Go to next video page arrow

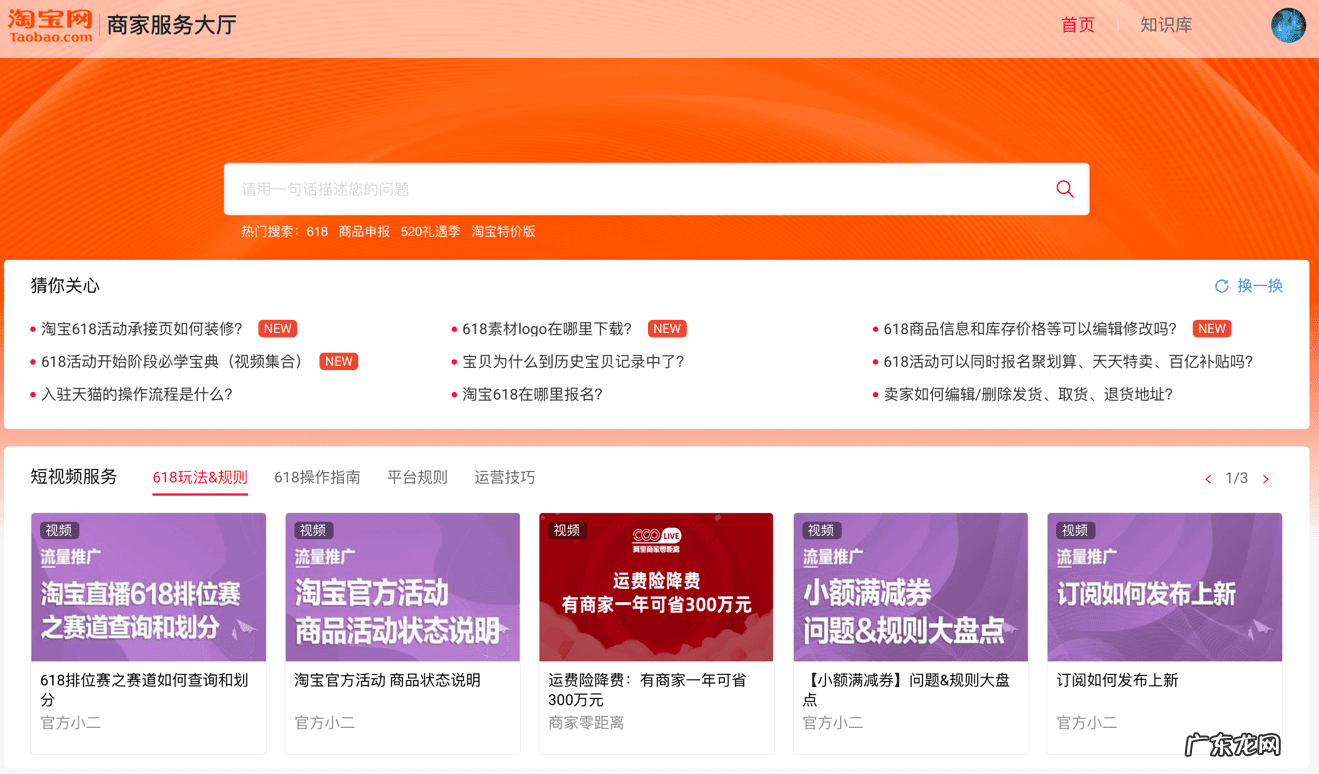tap(1266, 479)
